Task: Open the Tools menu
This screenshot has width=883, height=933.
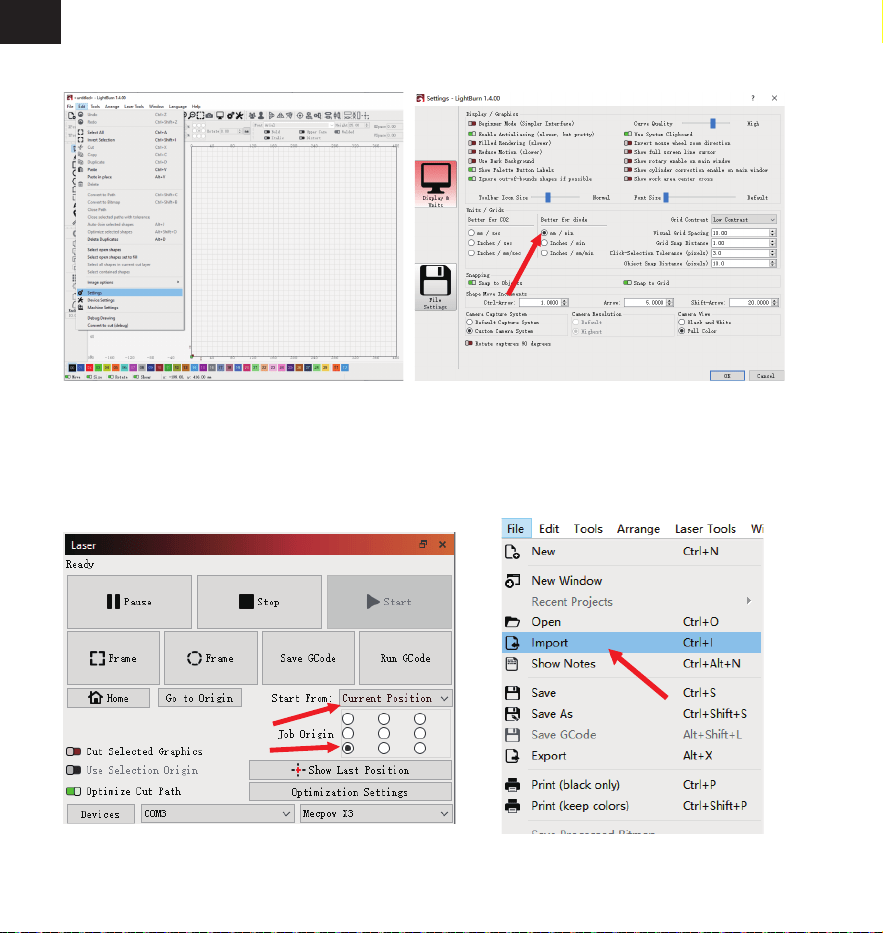Action: (x=588, y=529)
